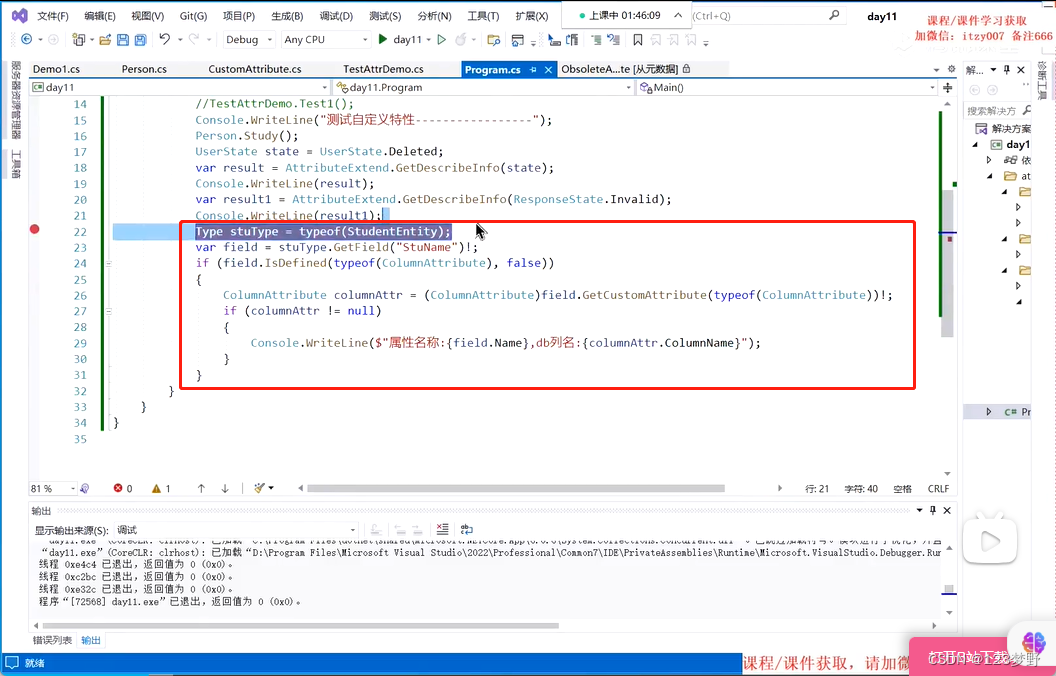Click the red error count indicator

123,488
